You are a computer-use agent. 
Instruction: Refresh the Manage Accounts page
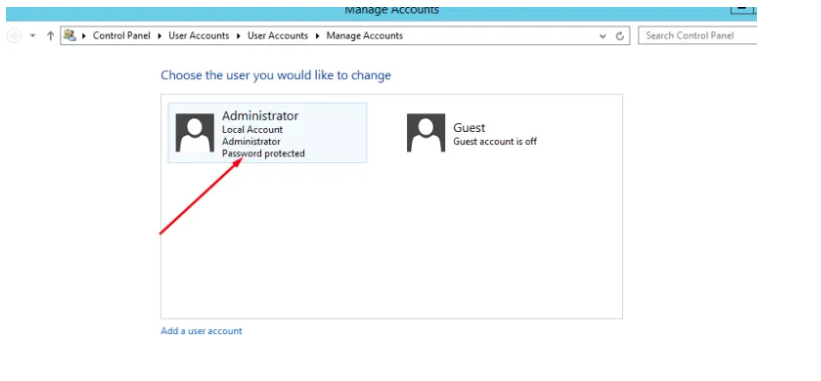coord(620,36)
